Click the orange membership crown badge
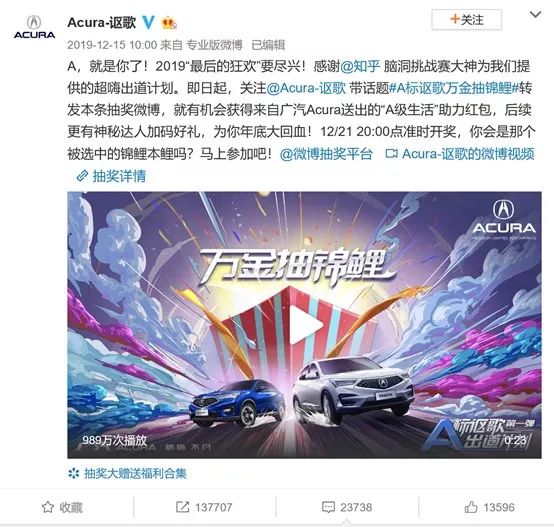The width and height of the screenshot is (554, 527). click(169, 23)
